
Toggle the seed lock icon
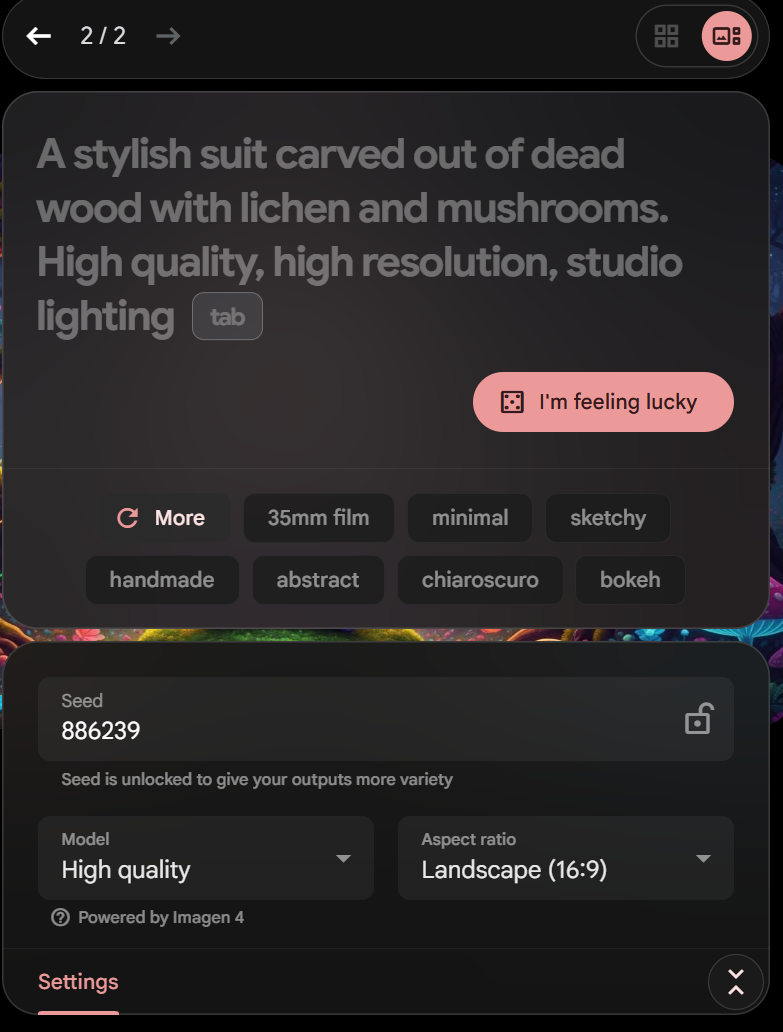coord(697,719)
